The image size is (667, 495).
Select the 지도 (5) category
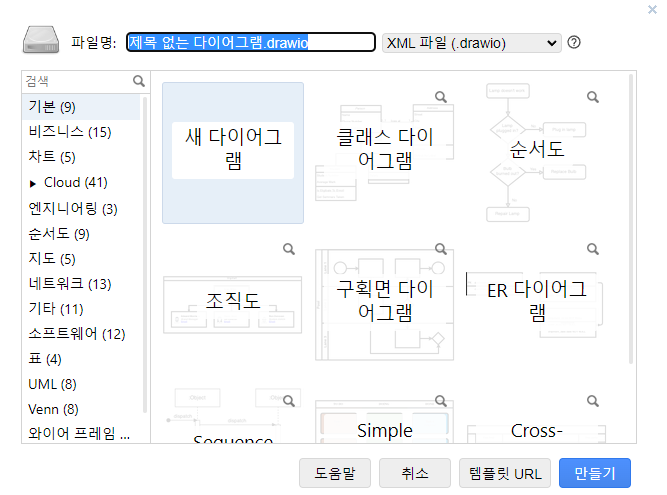click(81, 259)
